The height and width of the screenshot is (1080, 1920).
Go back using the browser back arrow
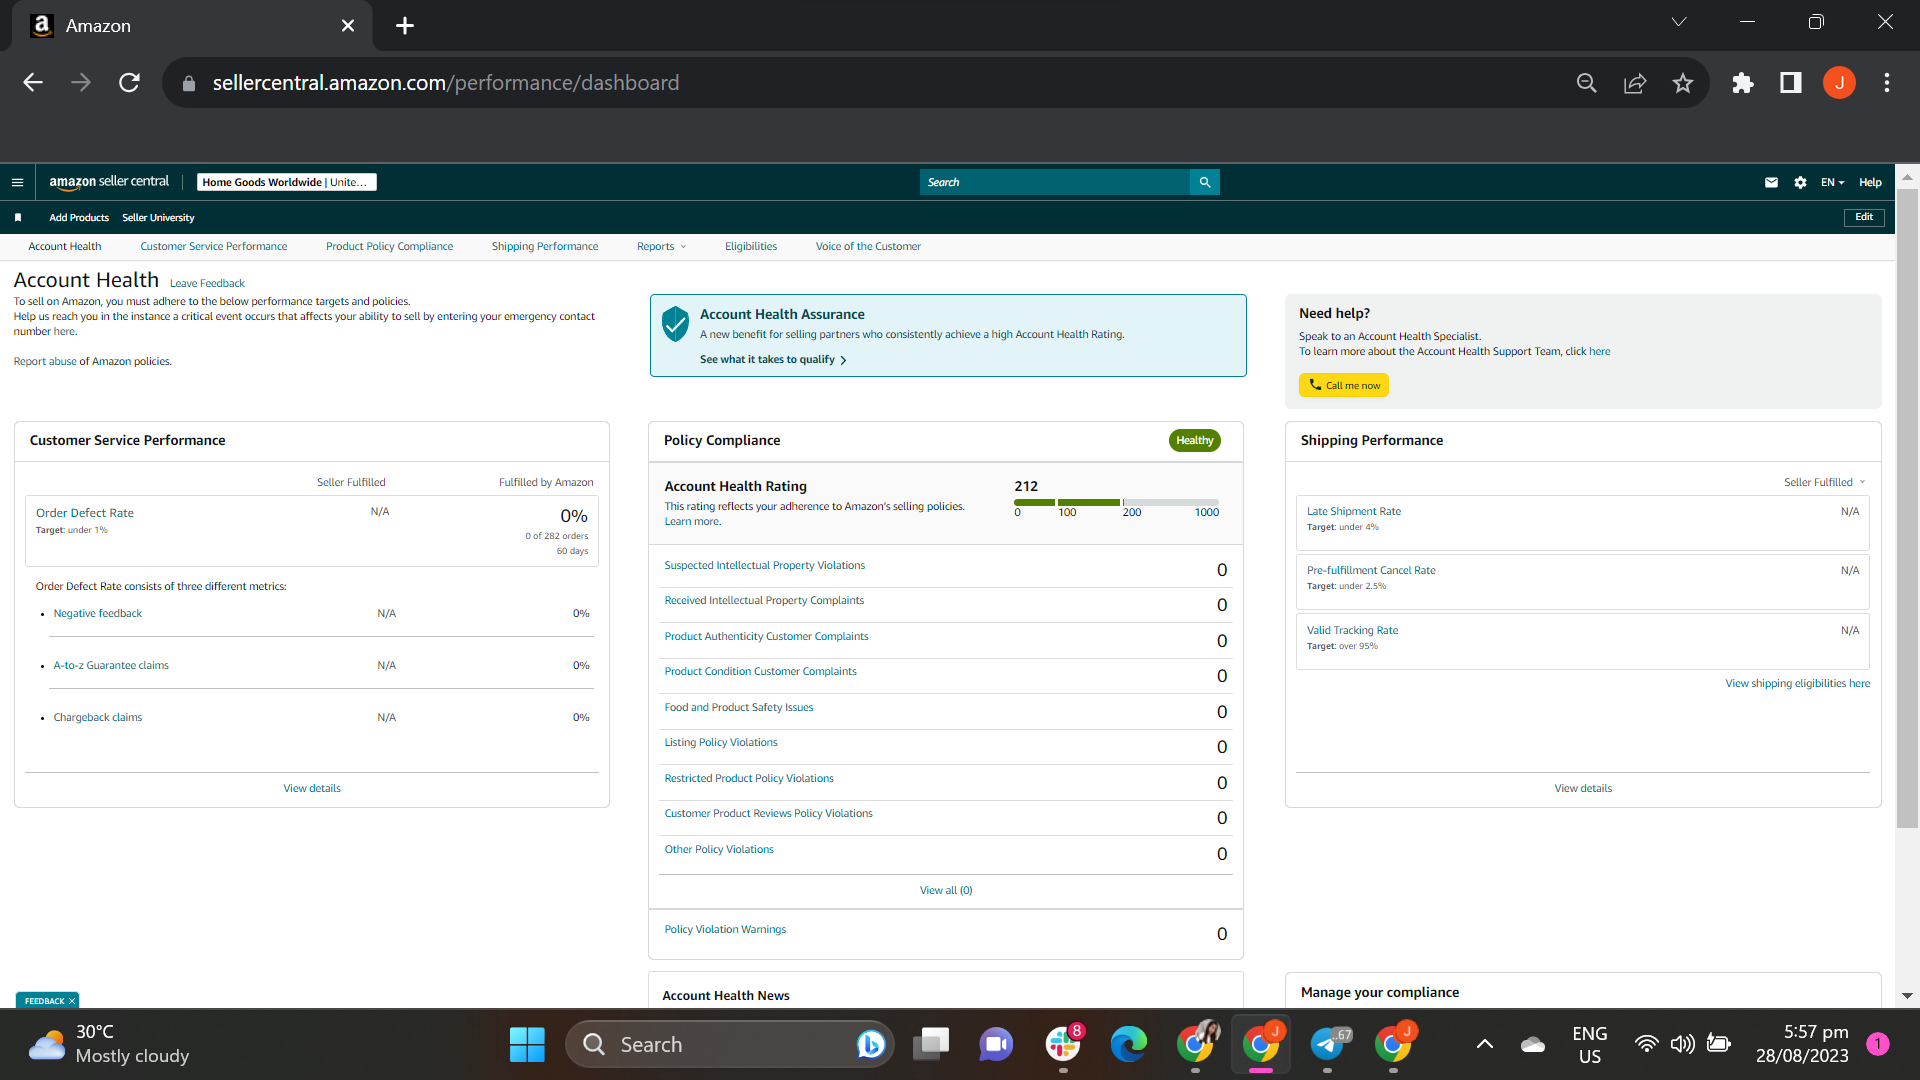click(x=33, y=83)
